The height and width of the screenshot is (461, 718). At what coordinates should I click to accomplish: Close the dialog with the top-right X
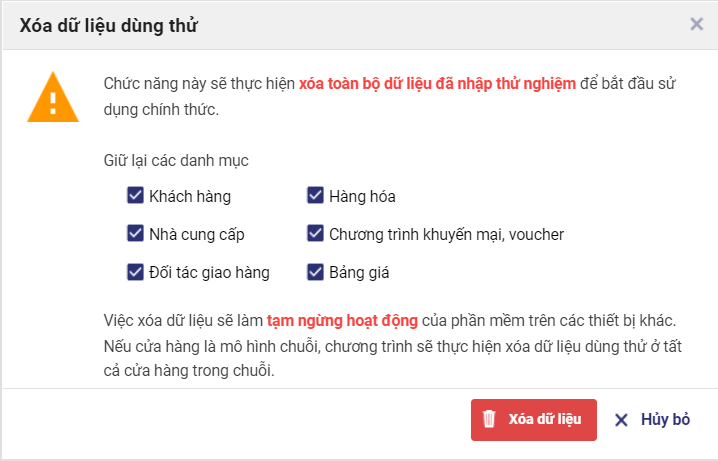click(697, 24)
